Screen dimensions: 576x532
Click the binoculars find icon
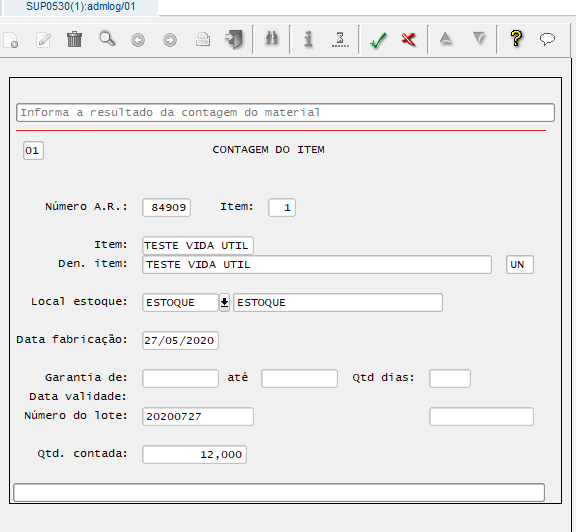(x=271, y=39)
